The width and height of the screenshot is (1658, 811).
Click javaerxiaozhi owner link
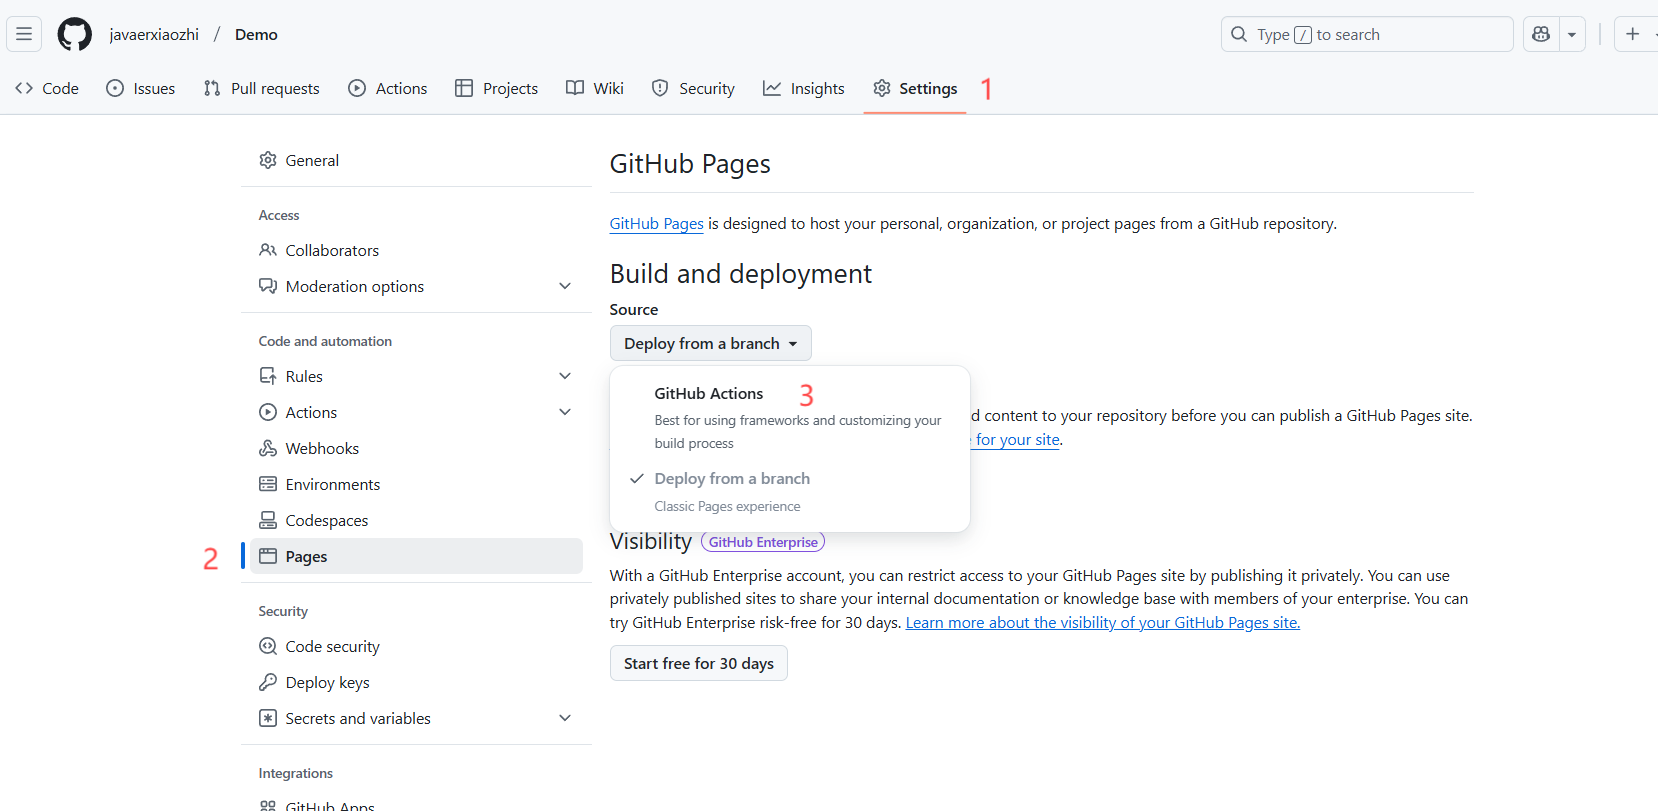click(x=154, y=34)
